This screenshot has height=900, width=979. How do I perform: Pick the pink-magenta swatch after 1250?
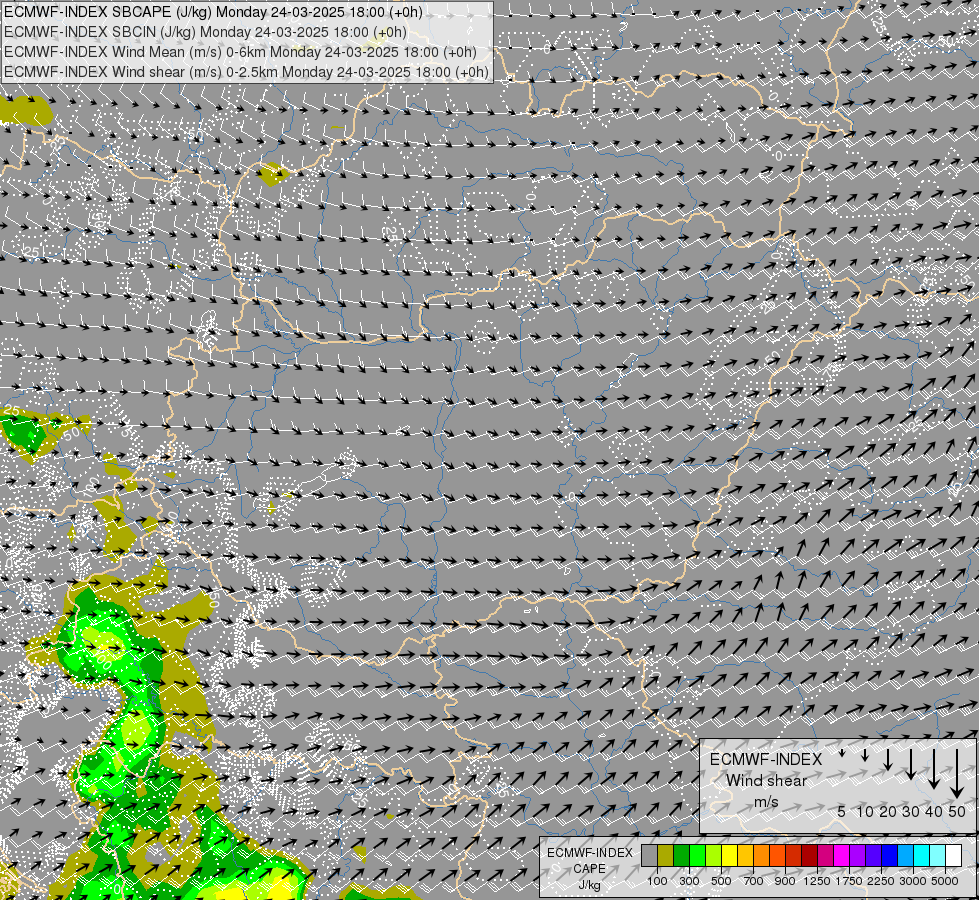pyautogui.click(x=825, y=856)
